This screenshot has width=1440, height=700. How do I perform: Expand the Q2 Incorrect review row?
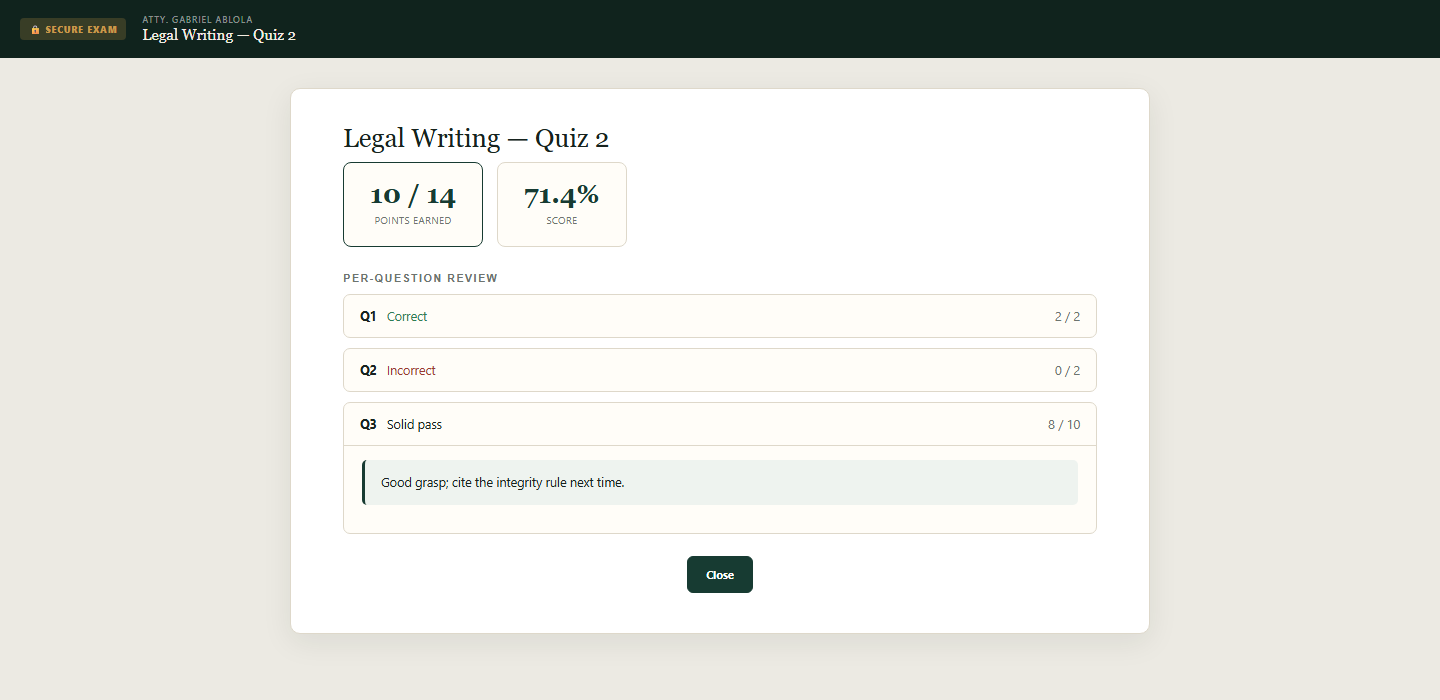click(720, 370)
